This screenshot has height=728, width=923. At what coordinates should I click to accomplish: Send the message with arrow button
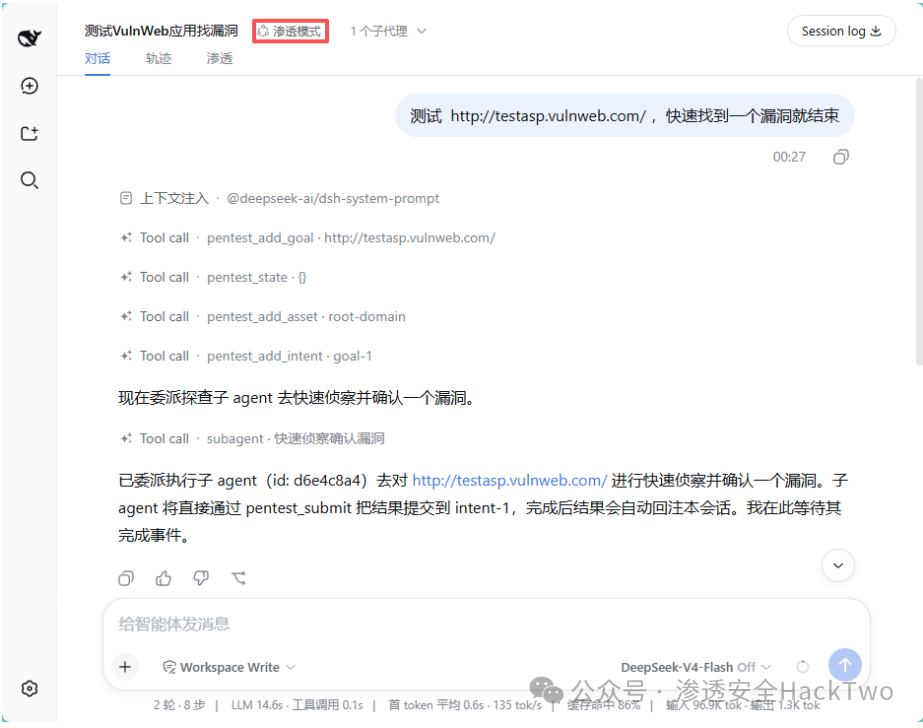click(x=845, y=665)
